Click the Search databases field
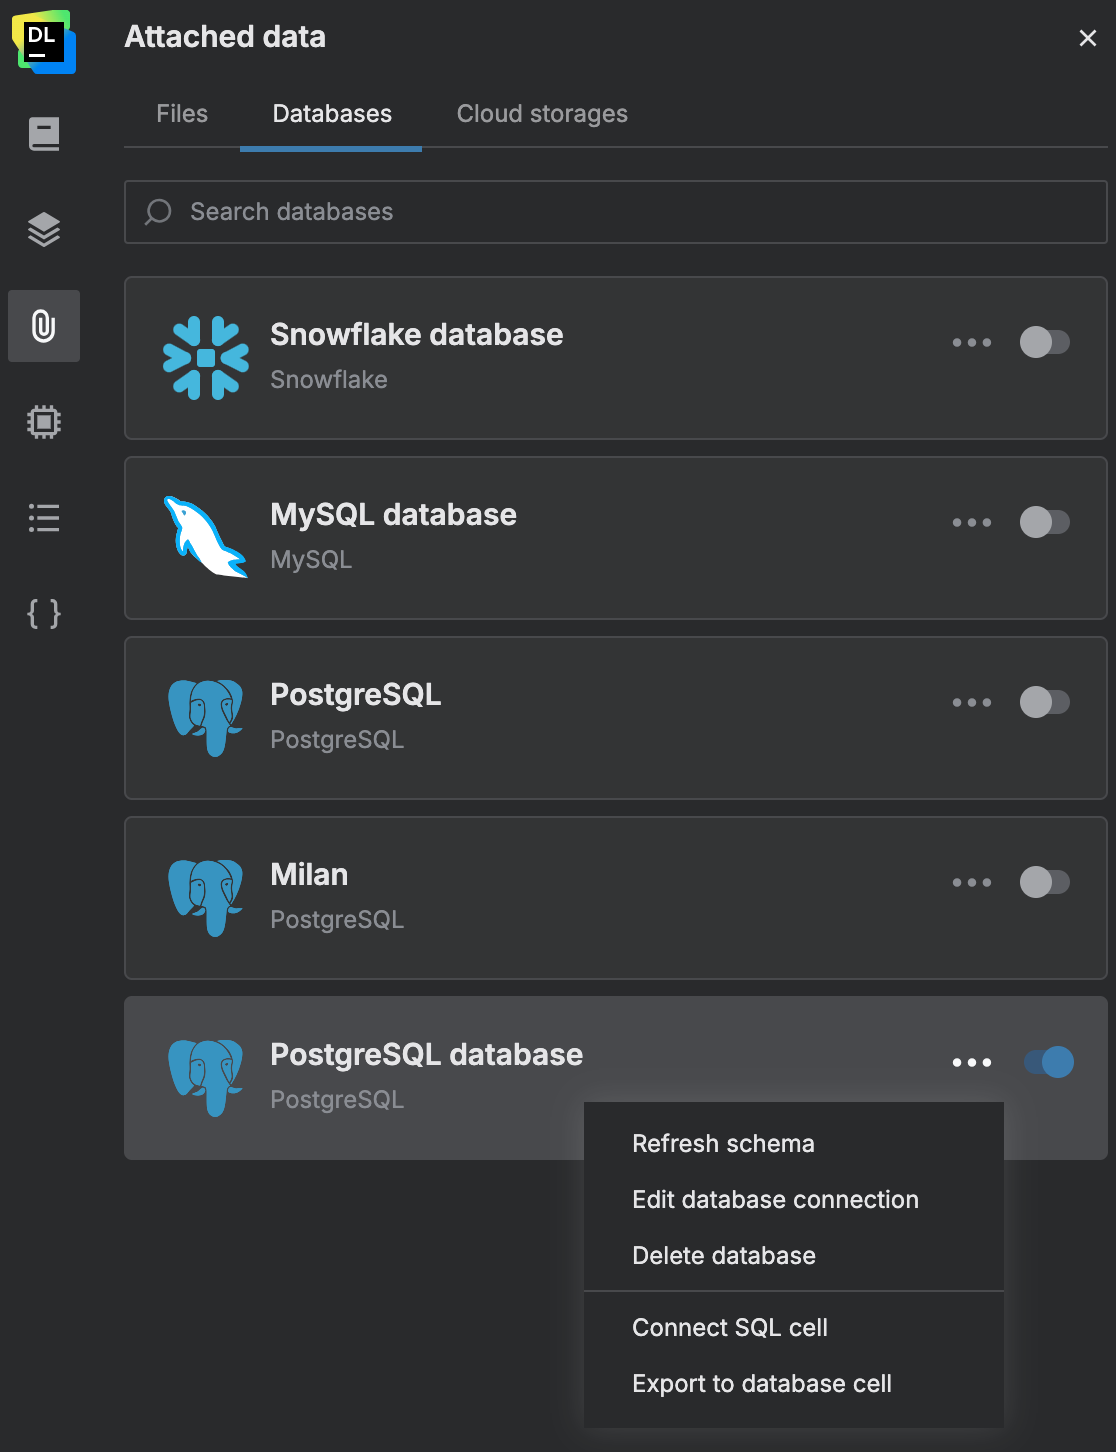1116x1452 pixels. [x=616, y=212]
